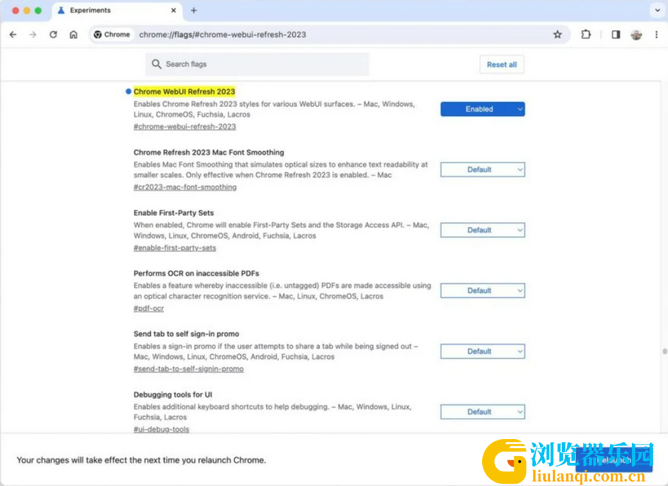Open the Enabled dropdown for WebUI Refresh
The width and height of the screenshot is (668, 486).
pyautogui.click(x=482, y=109)
